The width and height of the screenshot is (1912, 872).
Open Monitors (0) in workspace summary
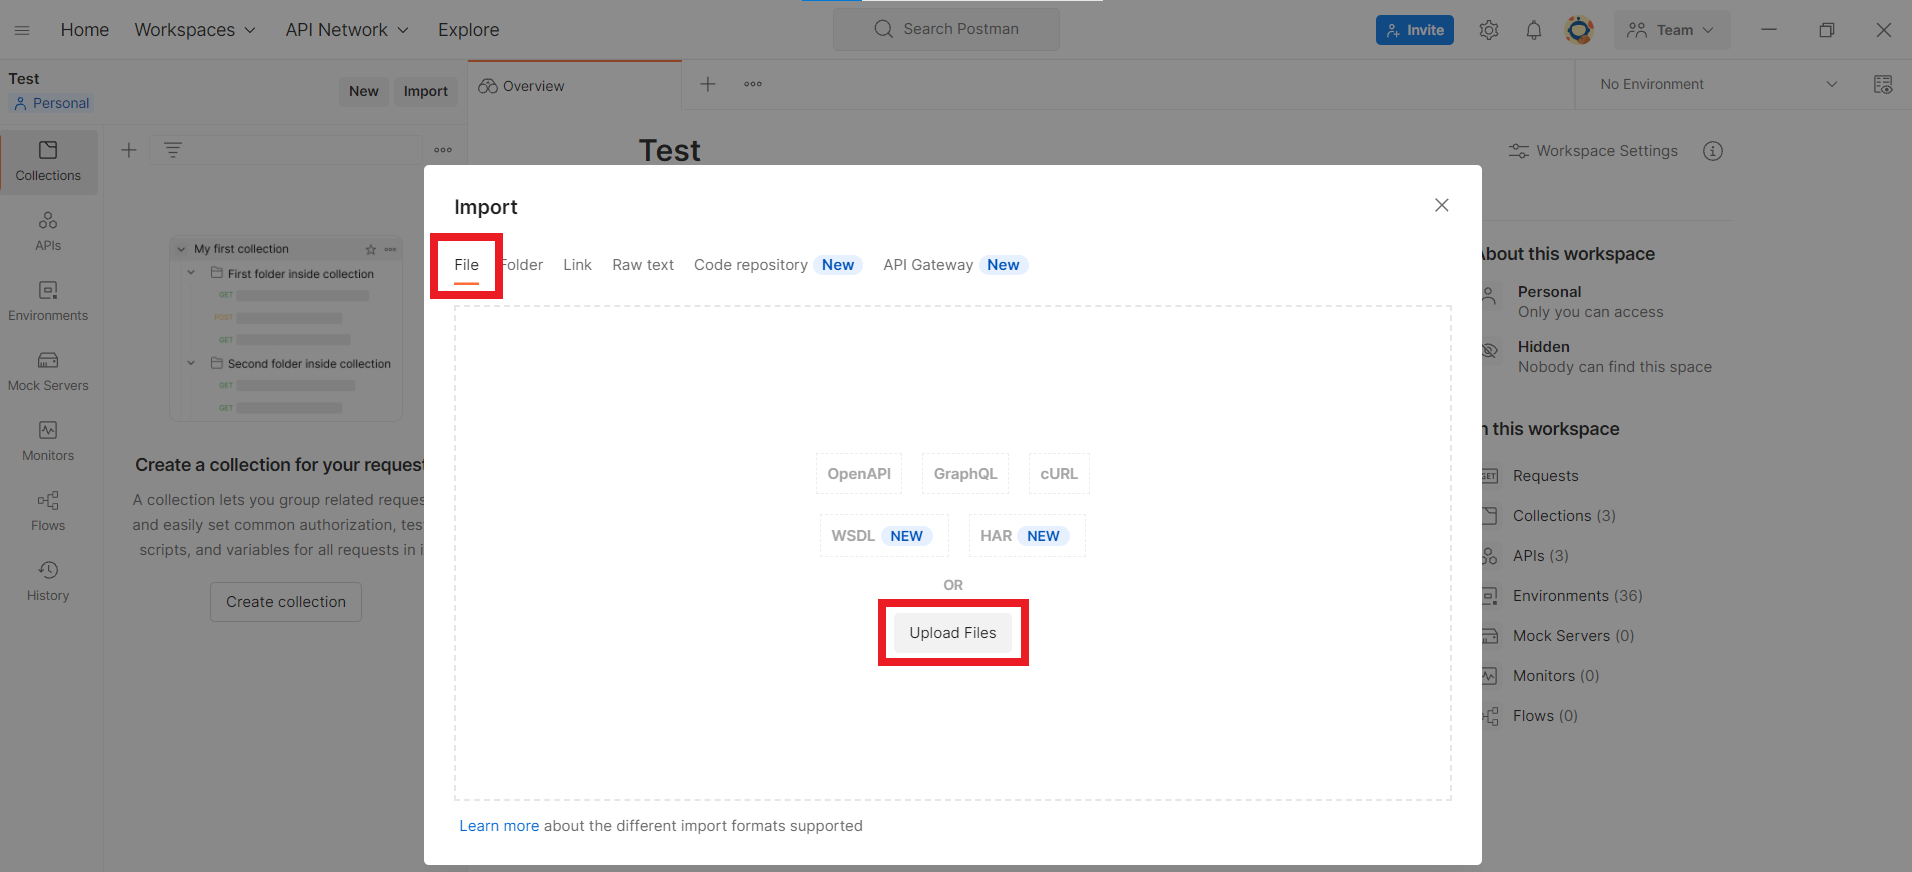1555,676
